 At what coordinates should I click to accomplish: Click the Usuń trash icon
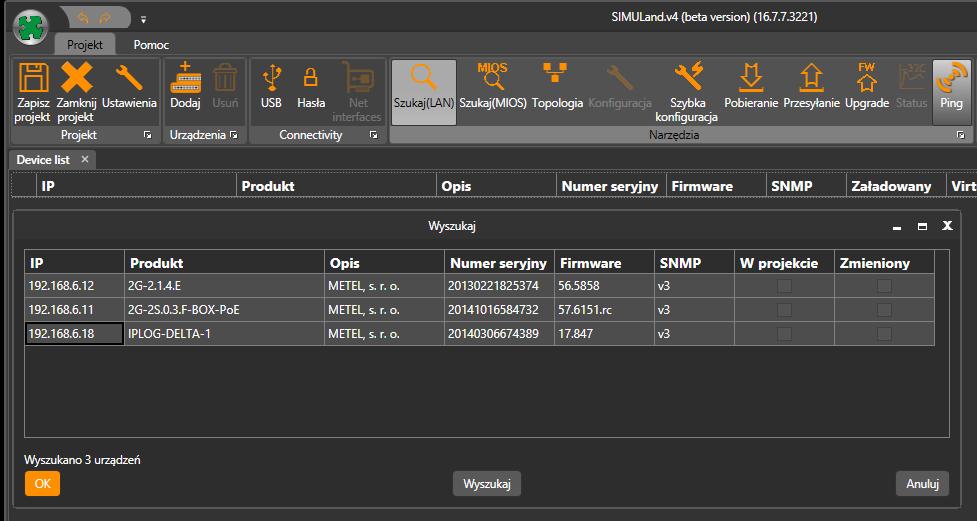click(x=225, y=85)
